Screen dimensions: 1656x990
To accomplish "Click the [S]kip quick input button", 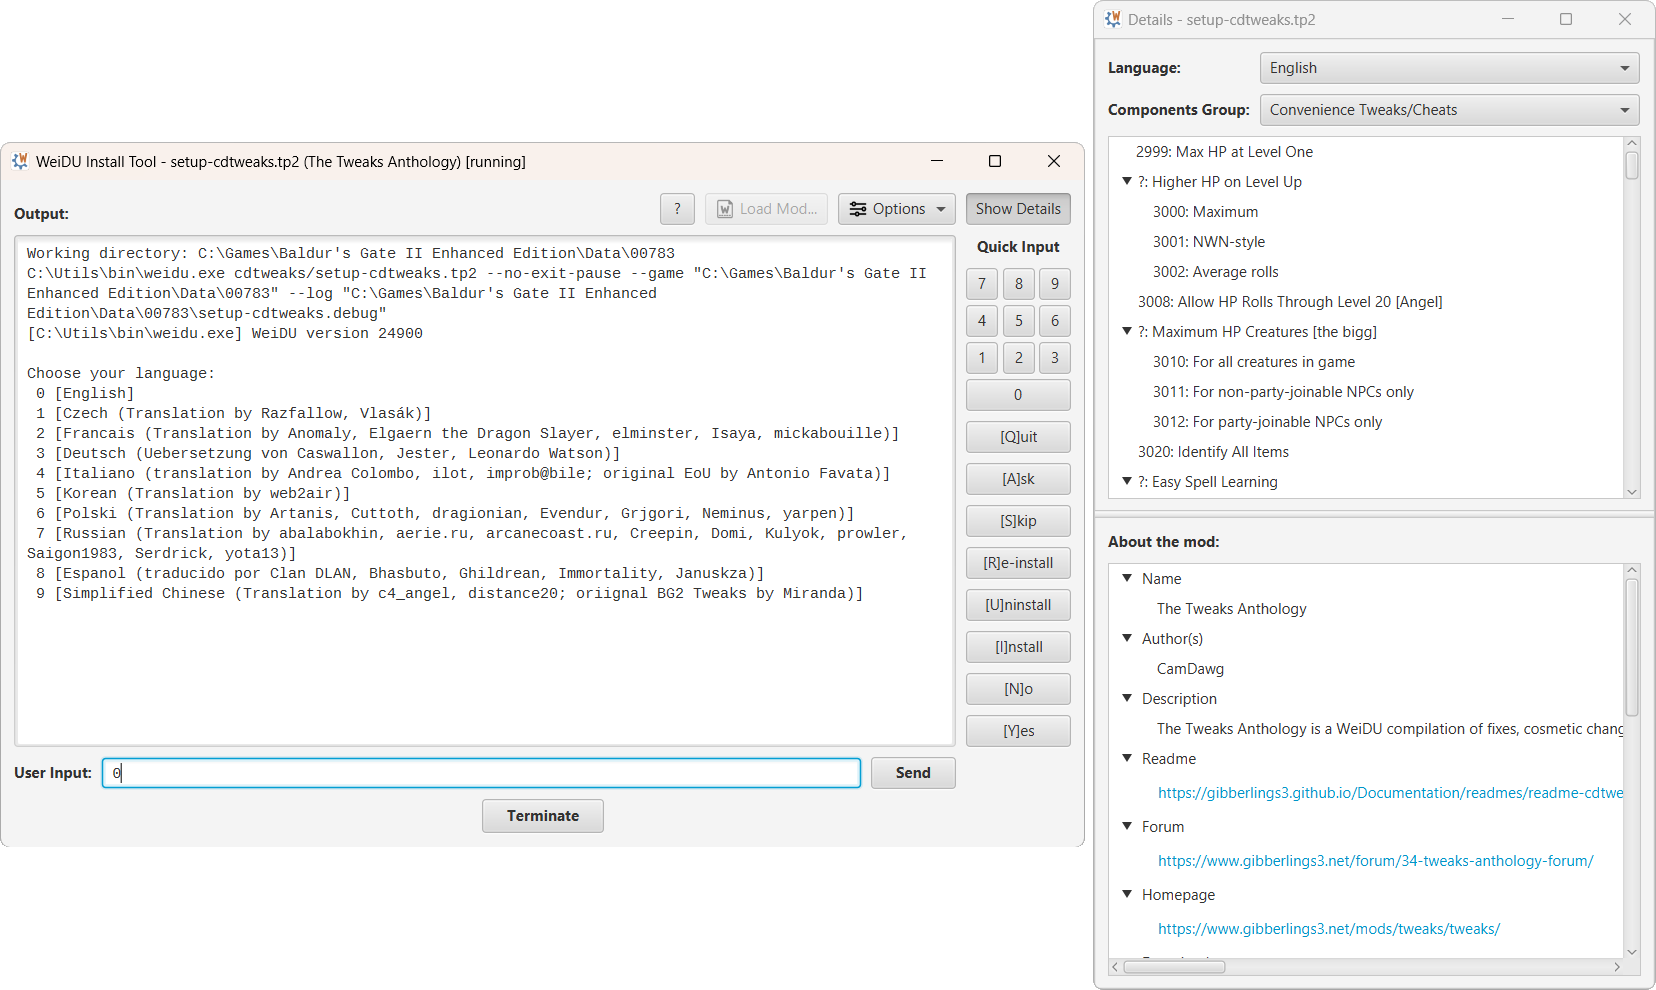I will pyautogui.click(x=1018, y=521).
